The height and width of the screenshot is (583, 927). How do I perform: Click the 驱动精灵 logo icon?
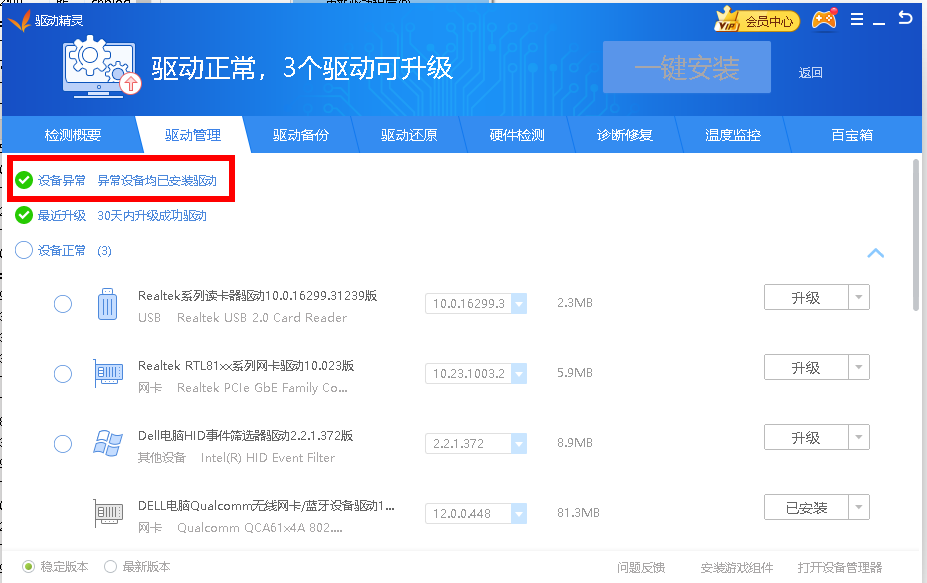(x=19, y=21)
